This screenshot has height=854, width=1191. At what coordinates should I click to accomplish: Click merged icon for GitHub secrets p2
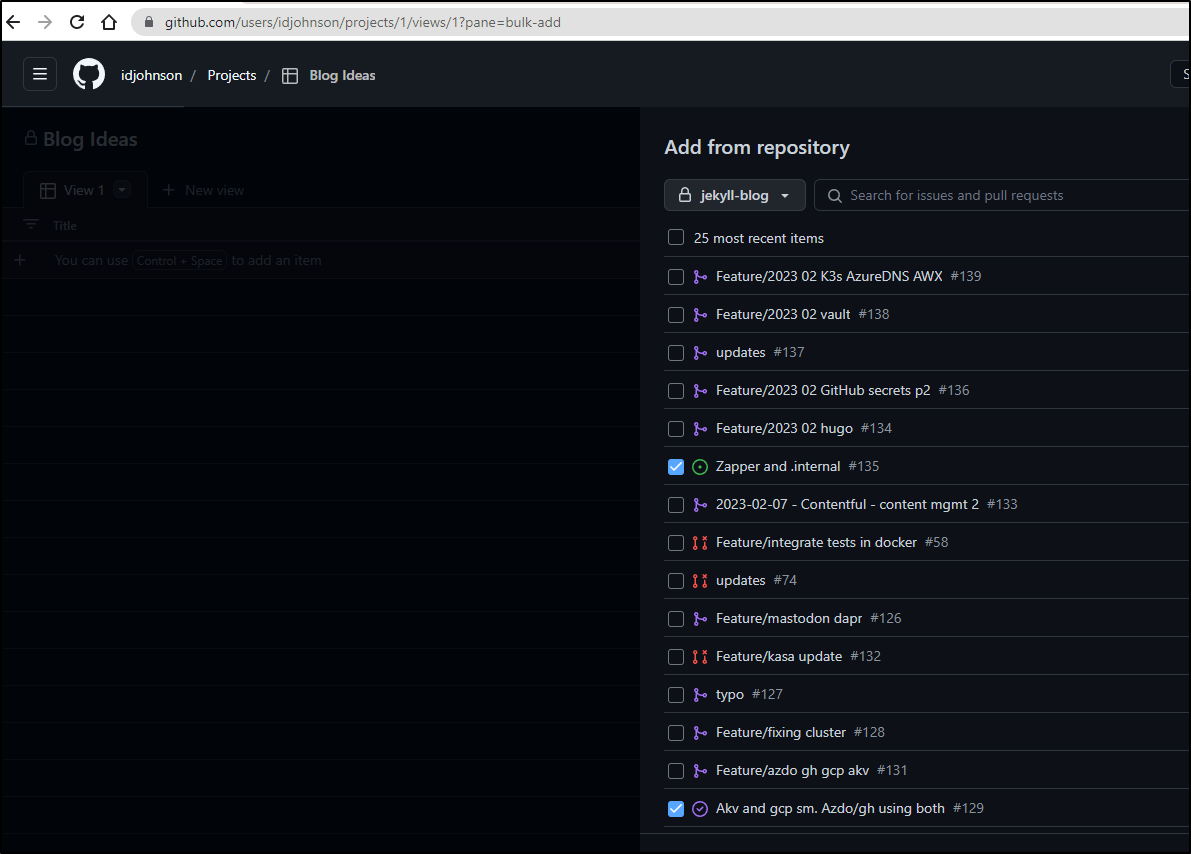coord(700,391)
